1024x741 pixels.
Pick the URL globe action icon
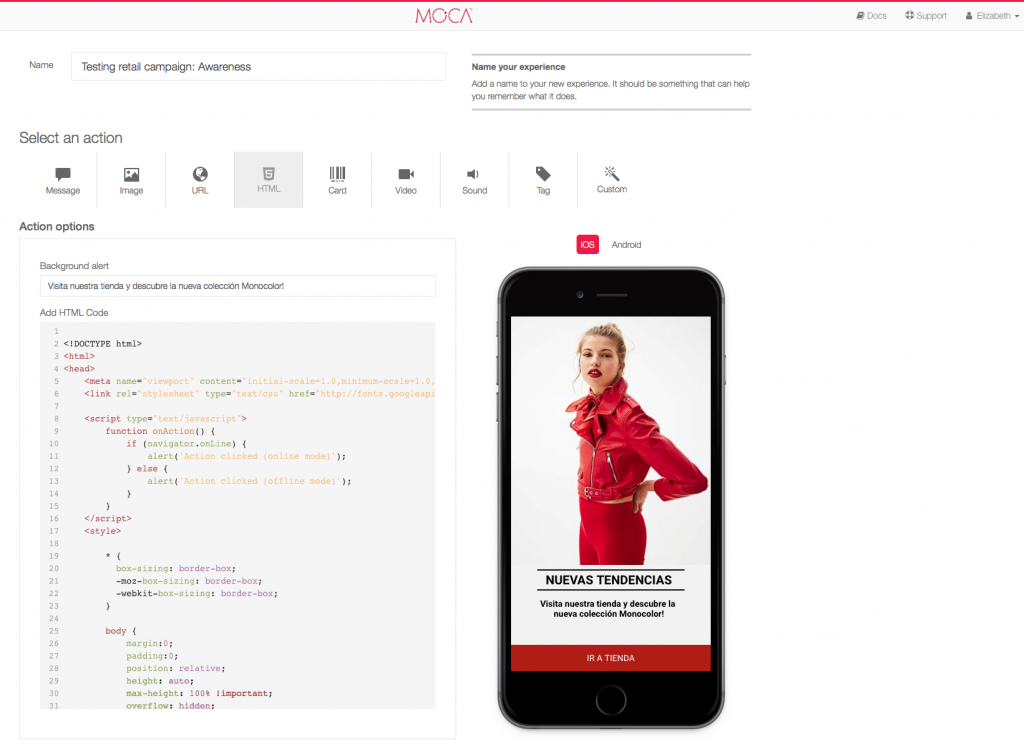[x=200, y=180]
